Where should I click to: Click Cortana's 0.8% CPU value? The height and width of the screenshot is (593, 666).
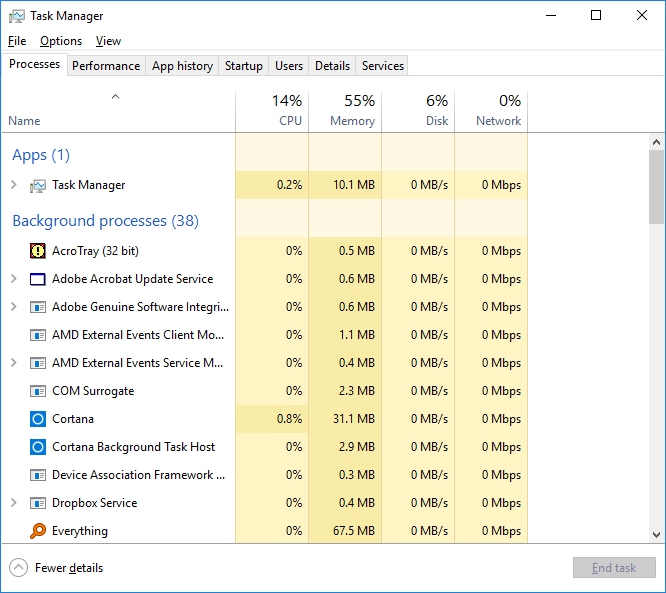(x=289, y=419)
